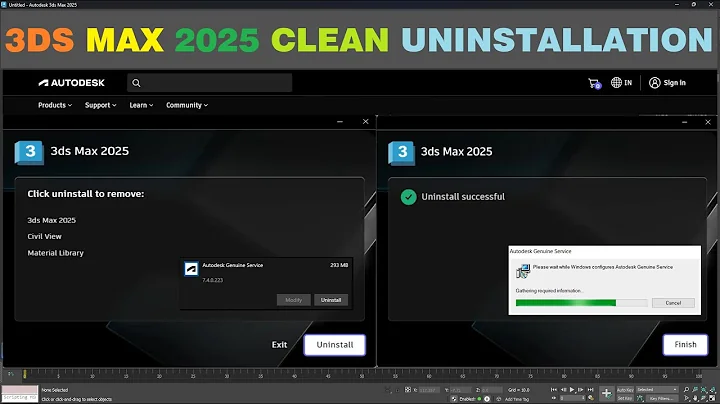Click the time slider handle at frame 0

[x=25, y=374]
